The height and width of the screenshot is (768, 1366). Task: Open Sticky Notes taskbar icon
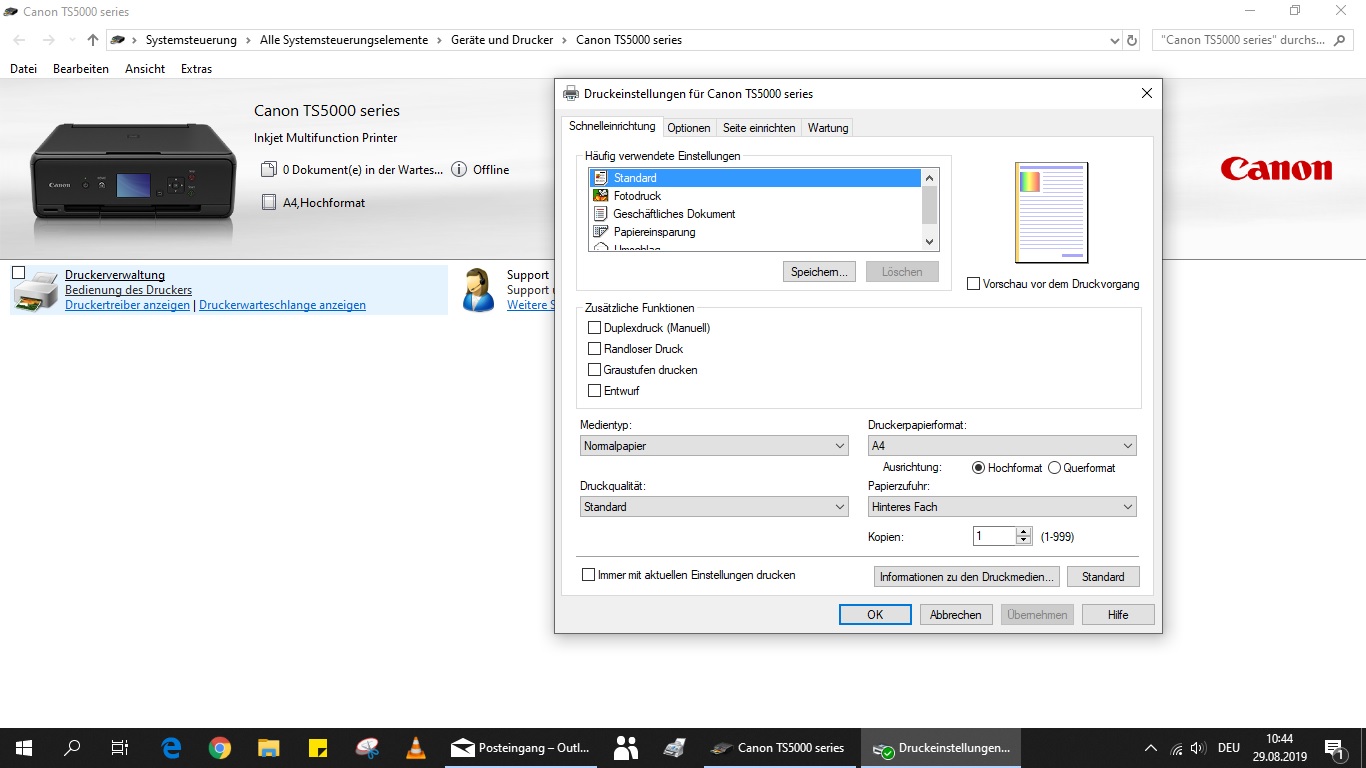(318, 748)
